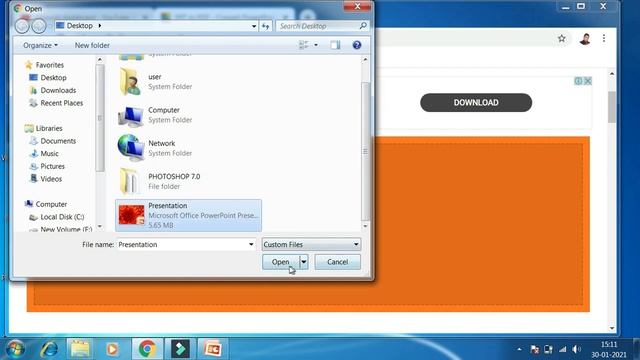Click the file list scroll down arrow
This screenshot has width=640, height=360.
pos(365,226)
